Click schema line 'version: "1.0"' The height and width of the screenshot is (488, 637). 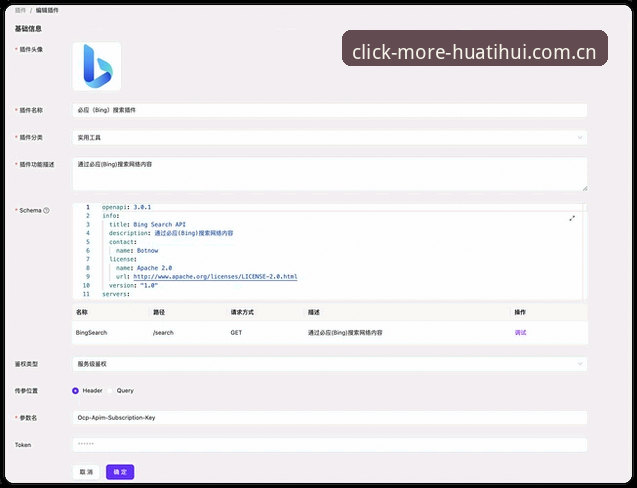133,285
